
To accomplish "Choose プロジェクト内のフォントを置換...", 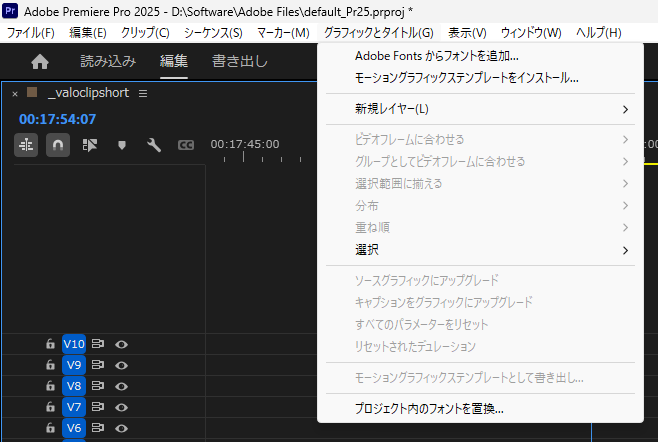I will coord(480,408).
